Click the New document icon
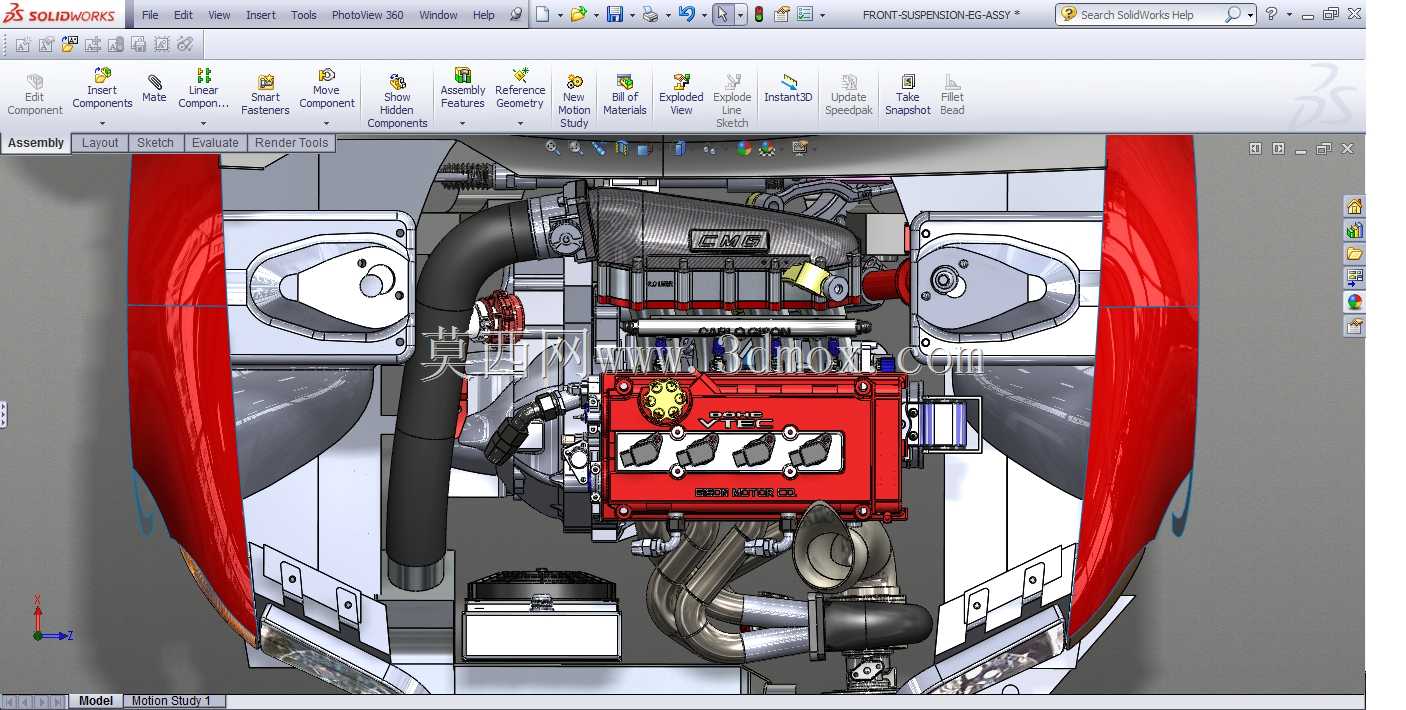Image resolution: width=1406 pixels, height=710 pixels. tap(542, 14)
